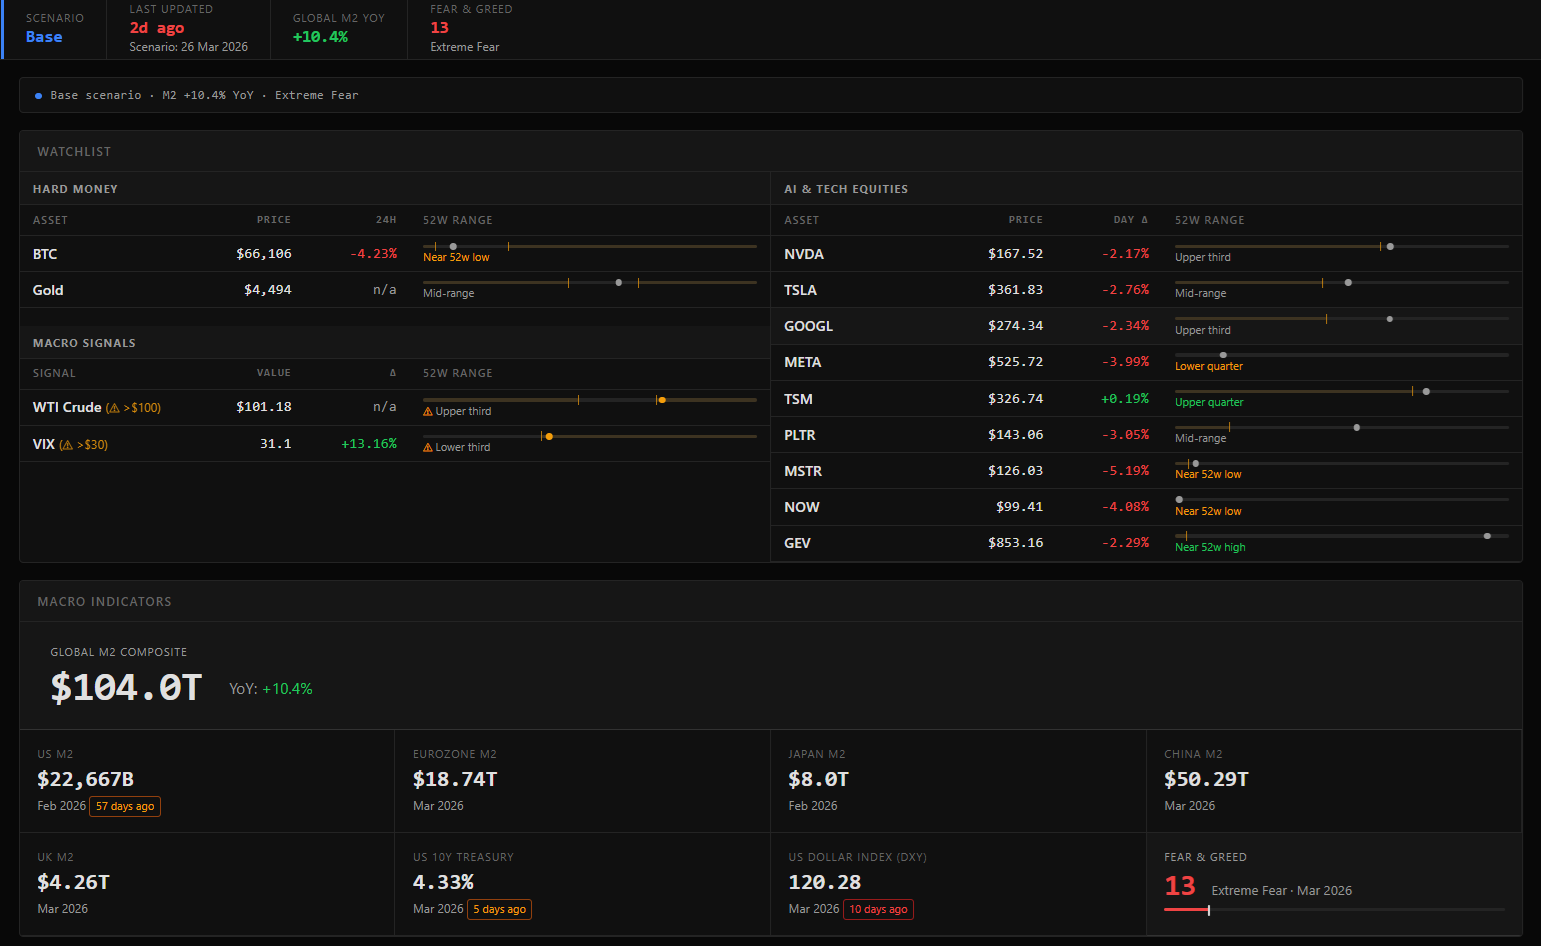Click the 57 days ago badge under US M2
1541x946 pixels.
[x=125, y=806]
